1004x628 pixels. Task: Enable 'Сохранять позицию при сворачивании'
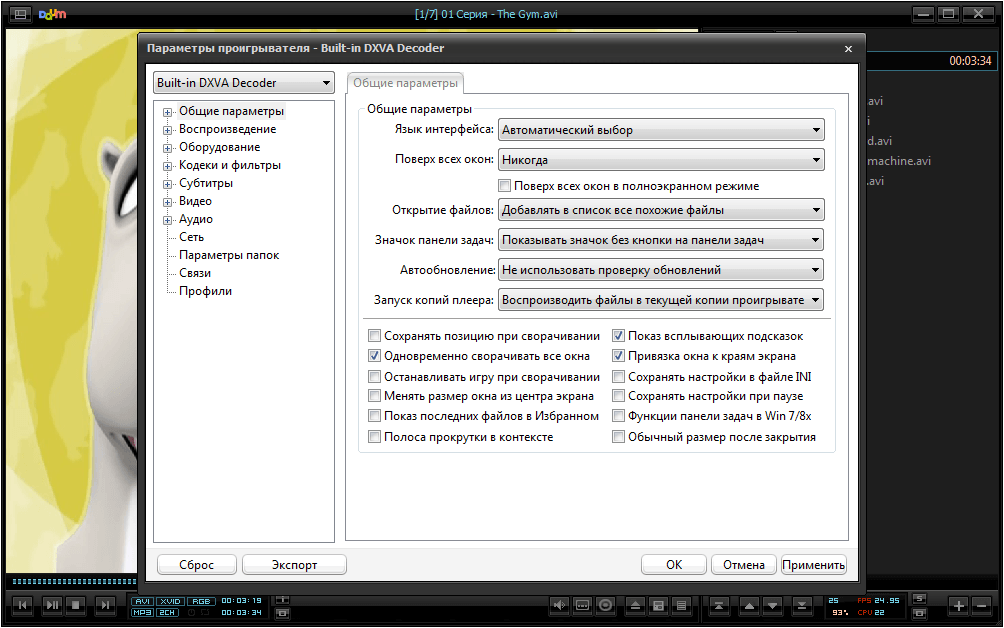click(375, 335)
